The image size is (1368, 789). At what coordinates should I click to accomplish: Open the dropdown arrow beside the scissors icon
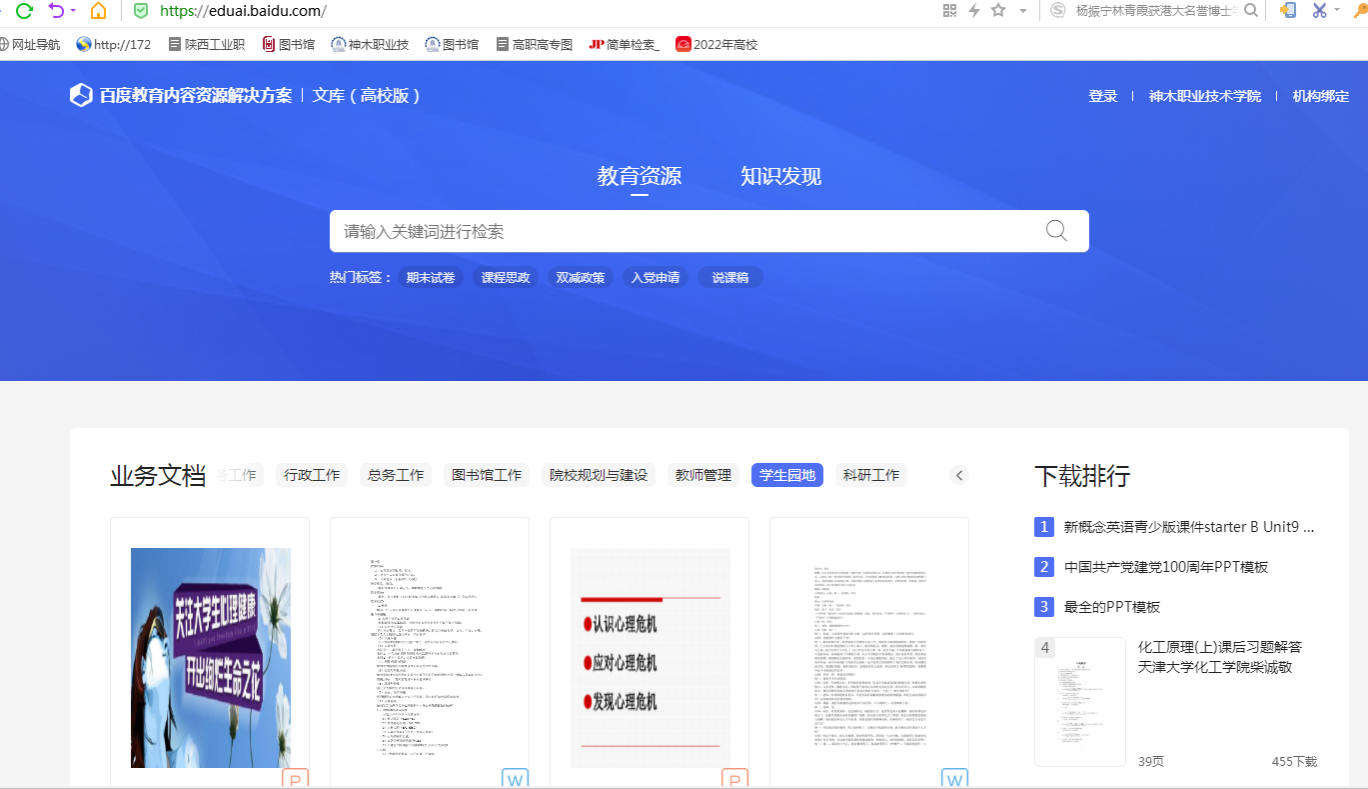click(1337, 11)
